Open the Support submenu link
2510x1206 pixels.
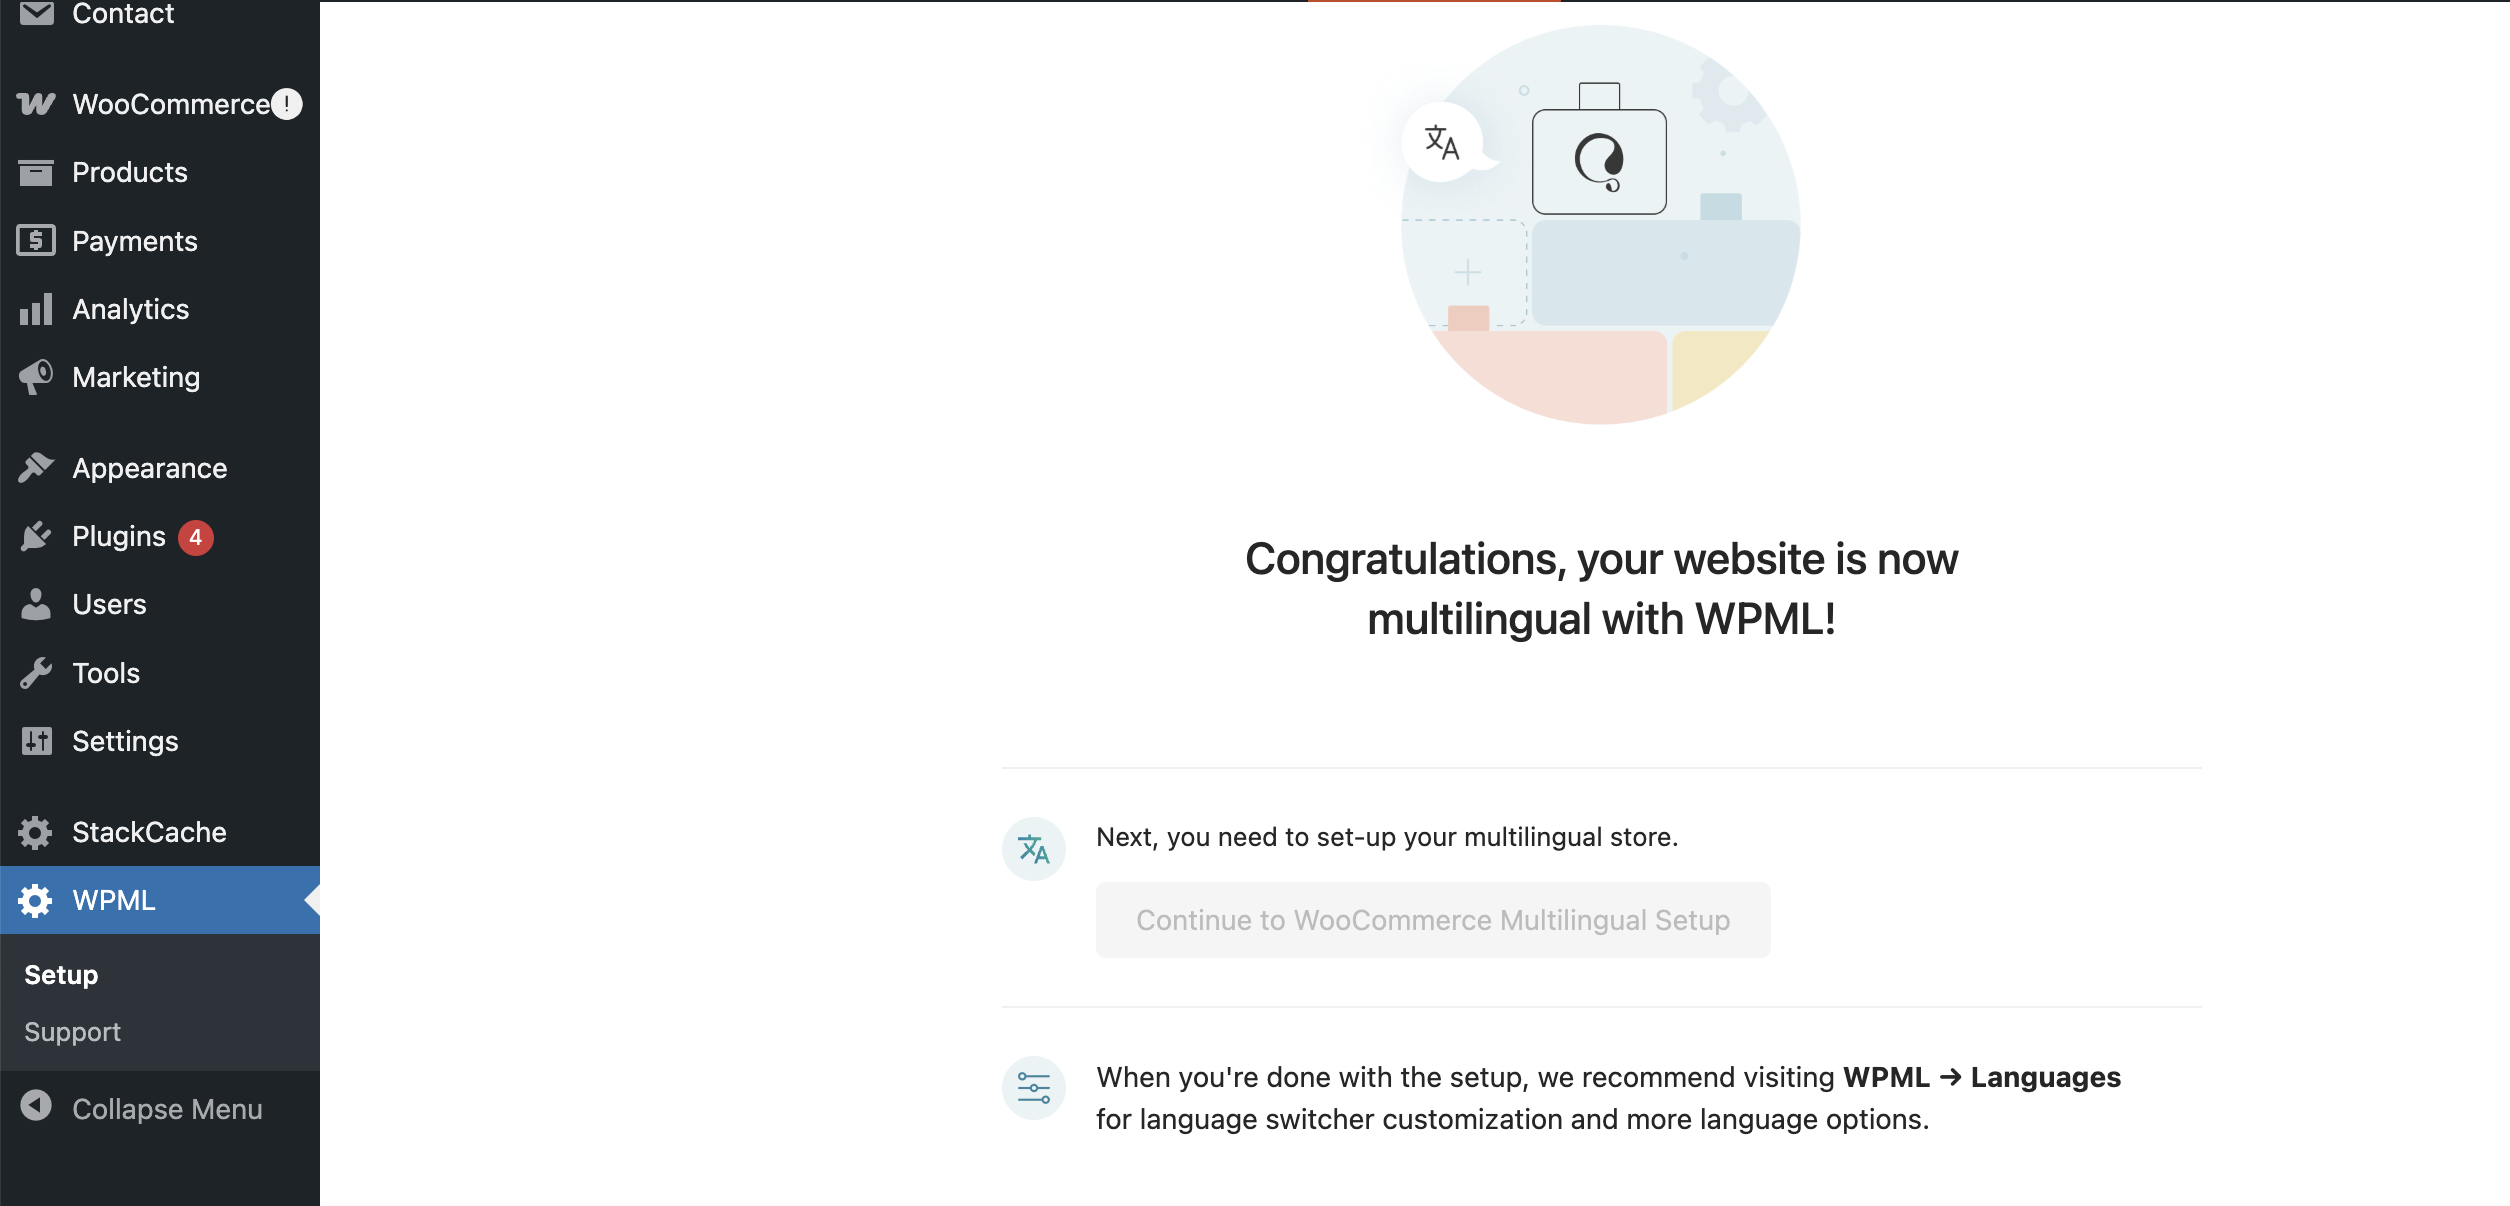pos(72,1032)
